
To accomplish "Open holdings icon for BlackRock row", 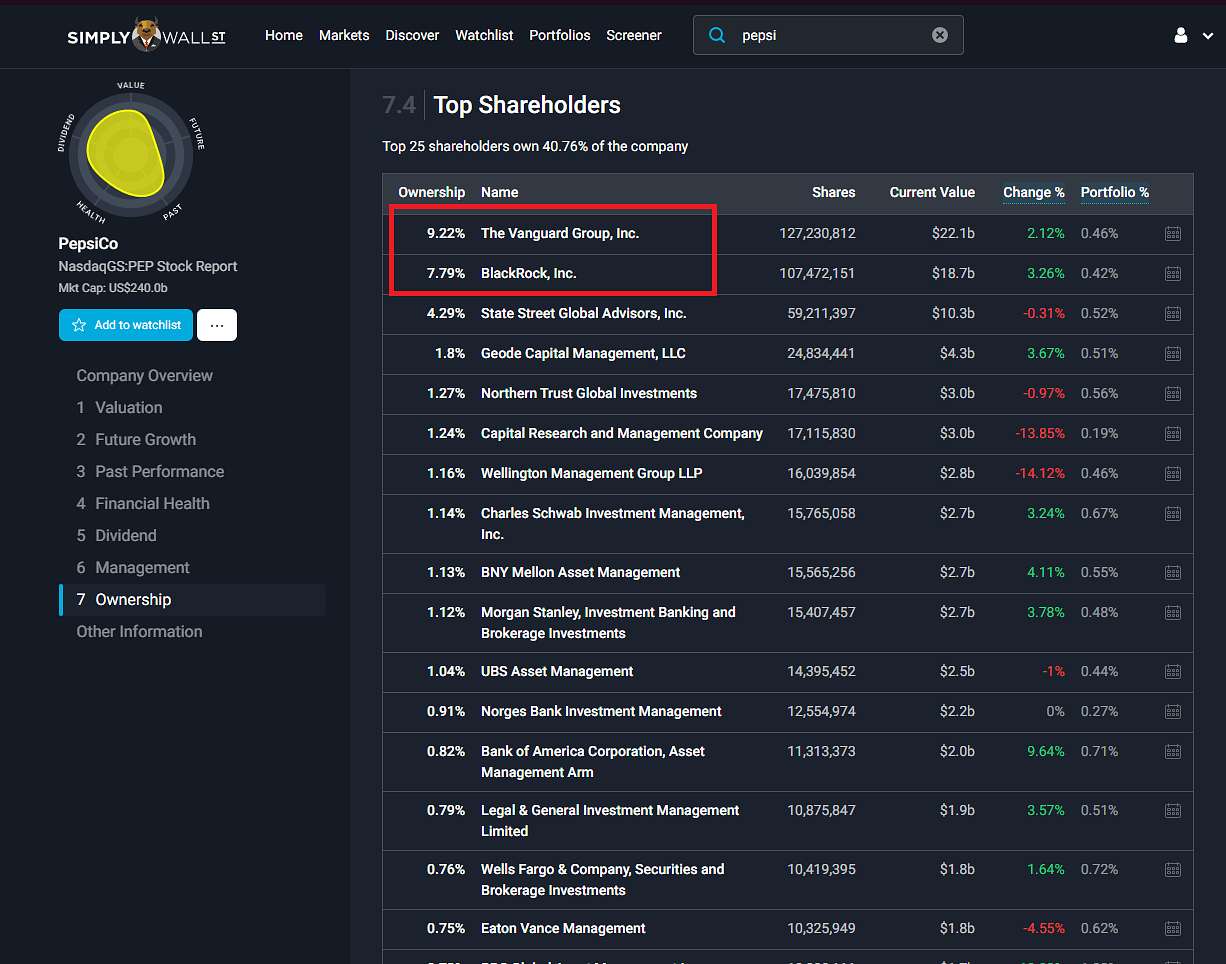I will click(x=1173, y=273).
